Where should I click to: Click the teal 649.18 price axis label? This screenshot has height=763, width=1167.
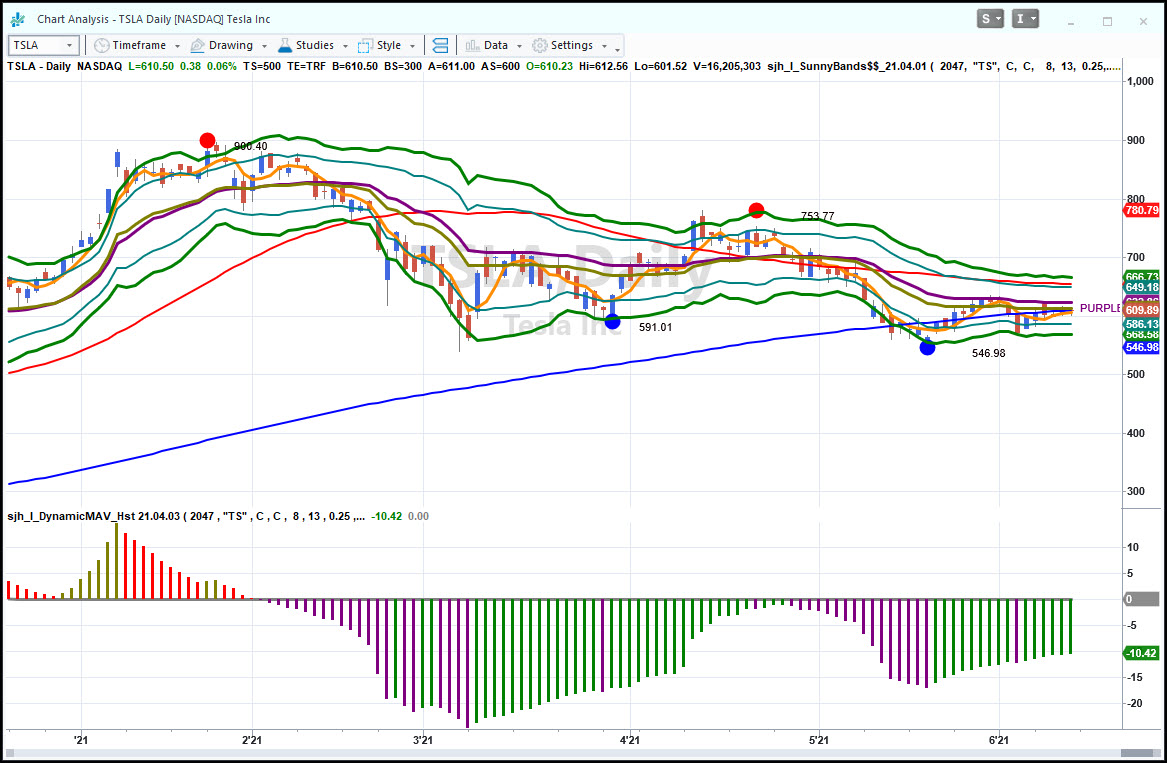(1141, 287)
